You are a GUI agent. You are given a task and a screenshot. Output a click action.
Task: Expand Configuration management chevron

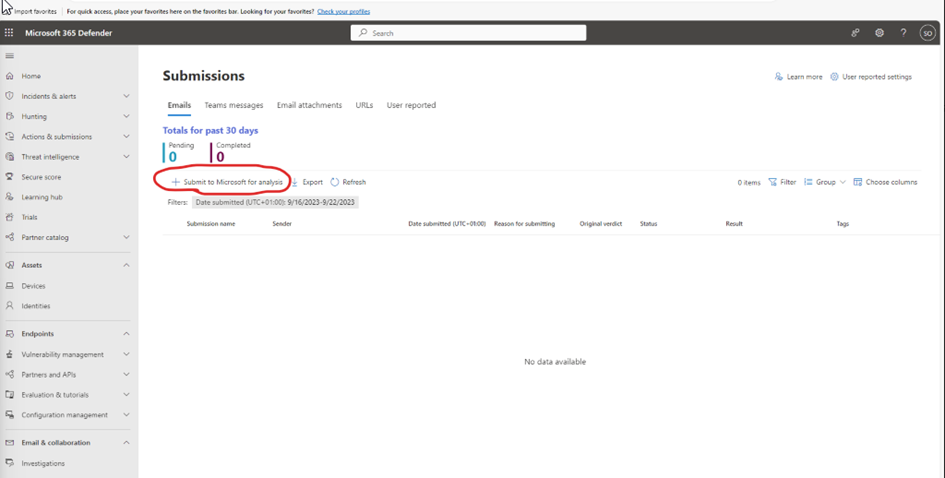tap(126, 415)
